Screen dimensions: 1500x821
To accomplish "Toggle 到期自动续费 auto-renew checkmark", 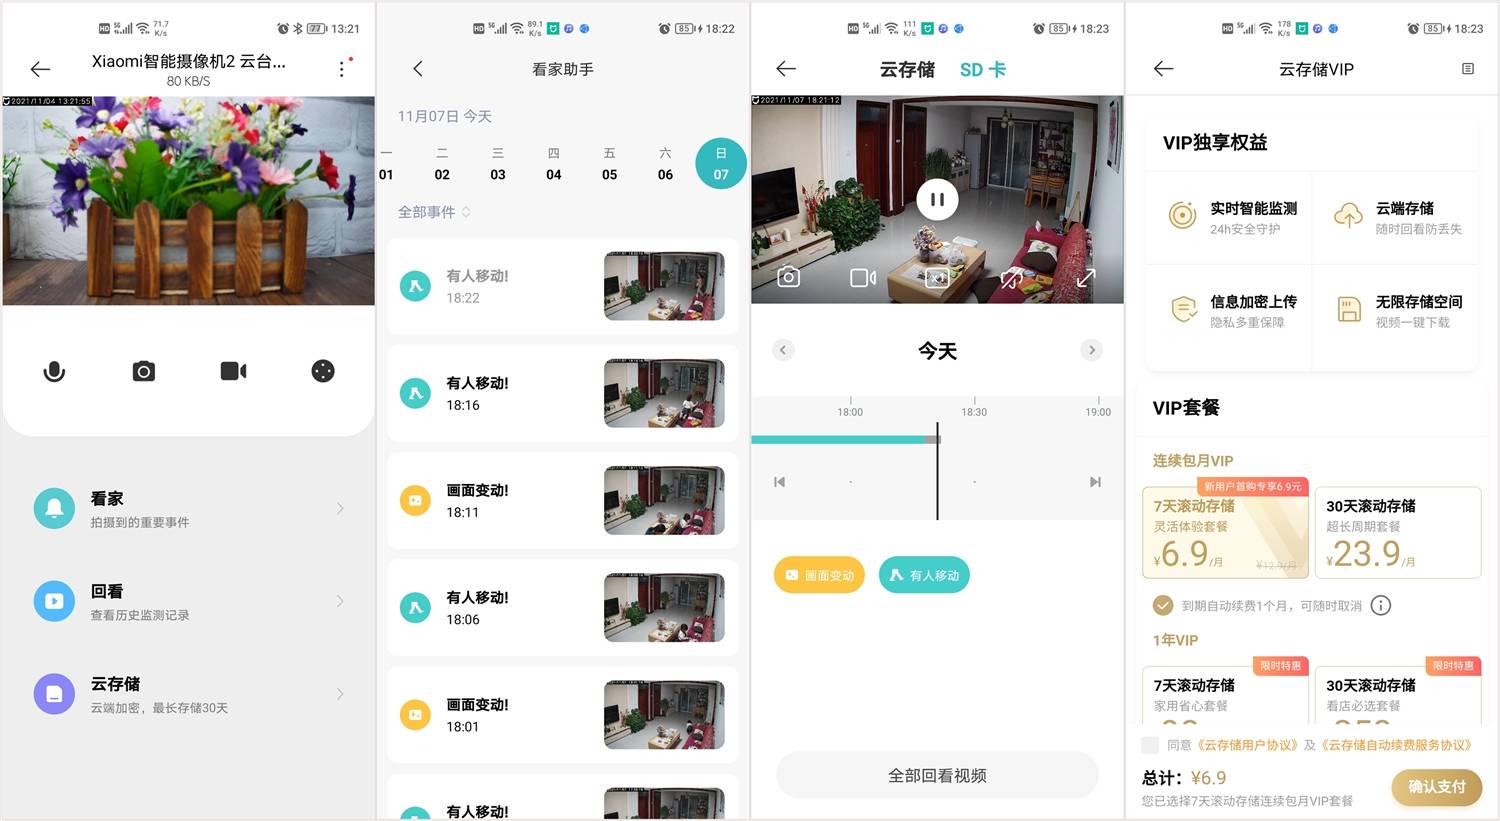I will (1163, 605).
